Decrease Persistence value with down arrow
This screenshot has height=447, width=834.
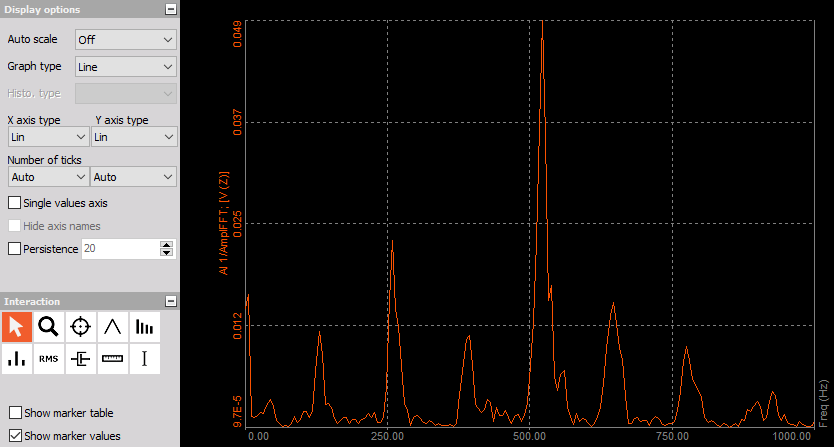[167, 252]
